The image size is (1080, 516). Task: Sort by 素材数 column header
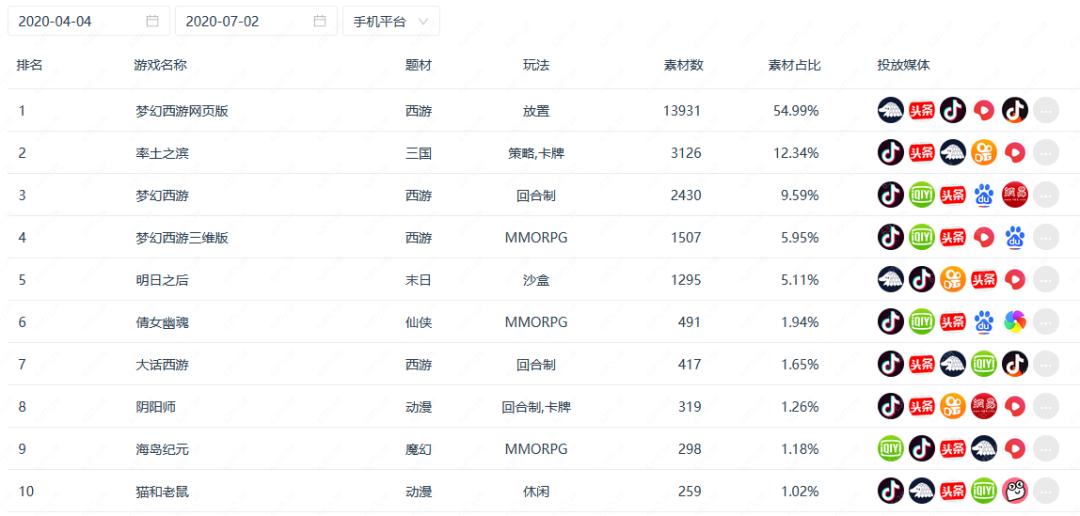[683, 65]
